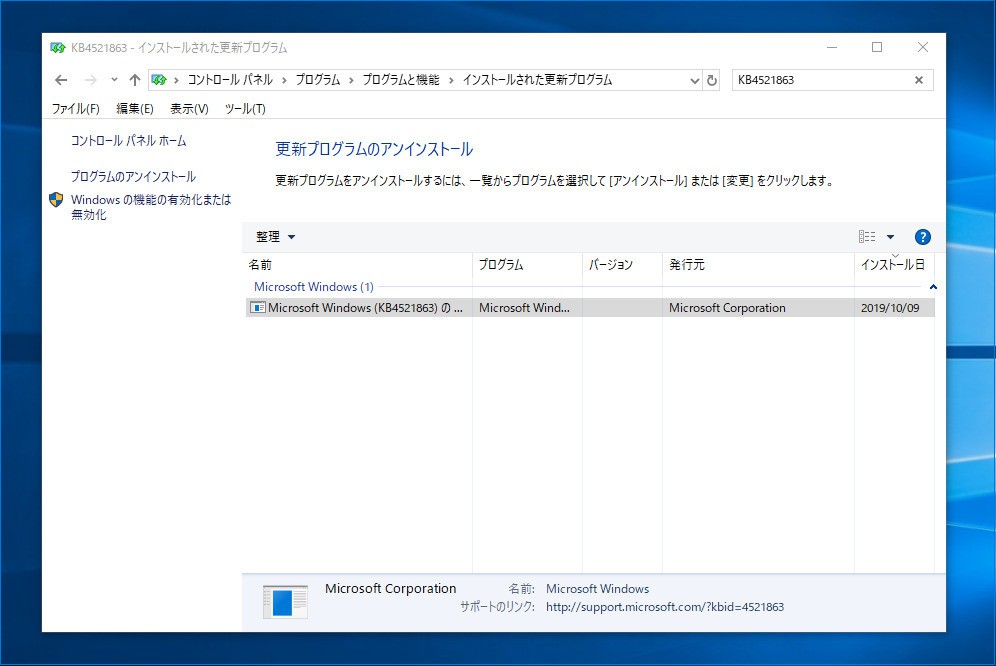Expand the view options dropdown arrow

tap(891, 236)
